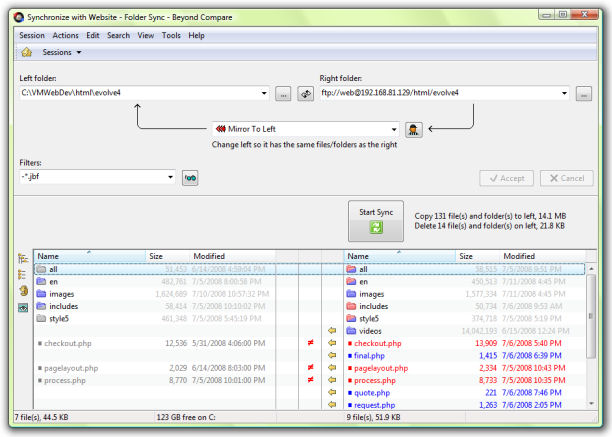Open the Mirror To Left sync mode dropdown
The image size is (612, 437).
[306, 129]
